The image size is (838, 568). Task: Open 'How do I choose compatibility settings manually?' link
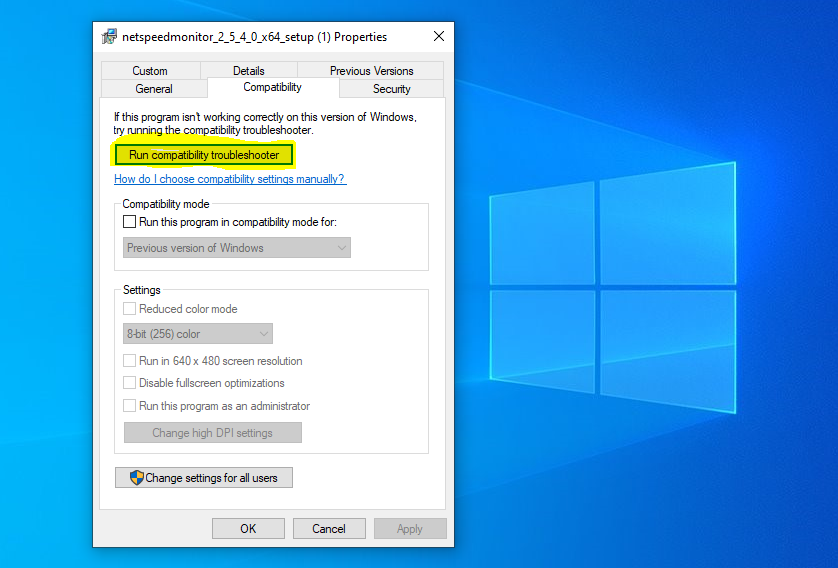(230, 179)
